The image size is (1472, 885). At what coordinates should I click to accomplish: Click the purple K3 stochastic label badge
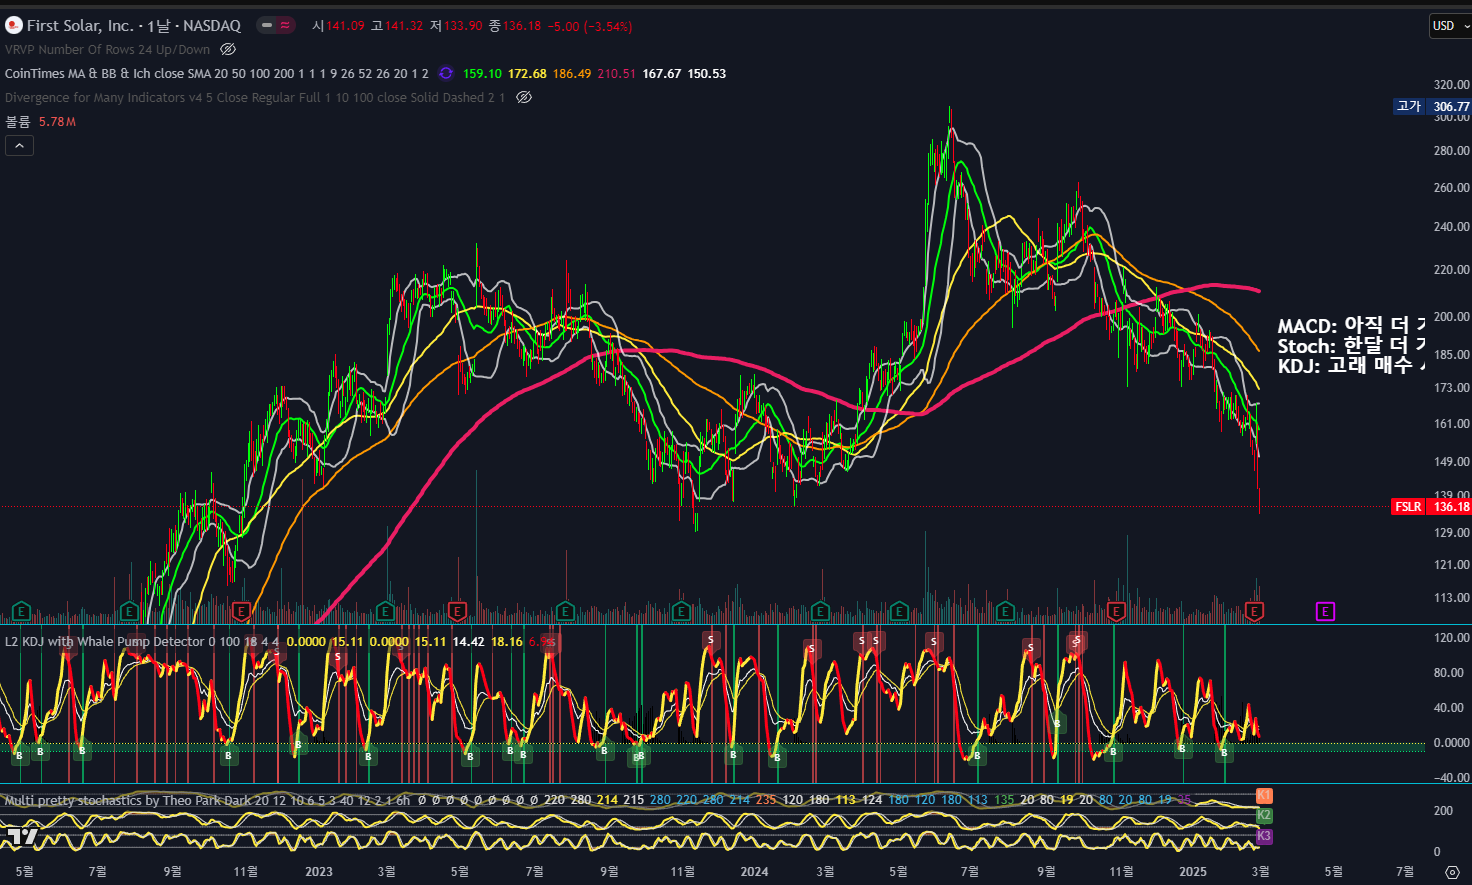1264,836
